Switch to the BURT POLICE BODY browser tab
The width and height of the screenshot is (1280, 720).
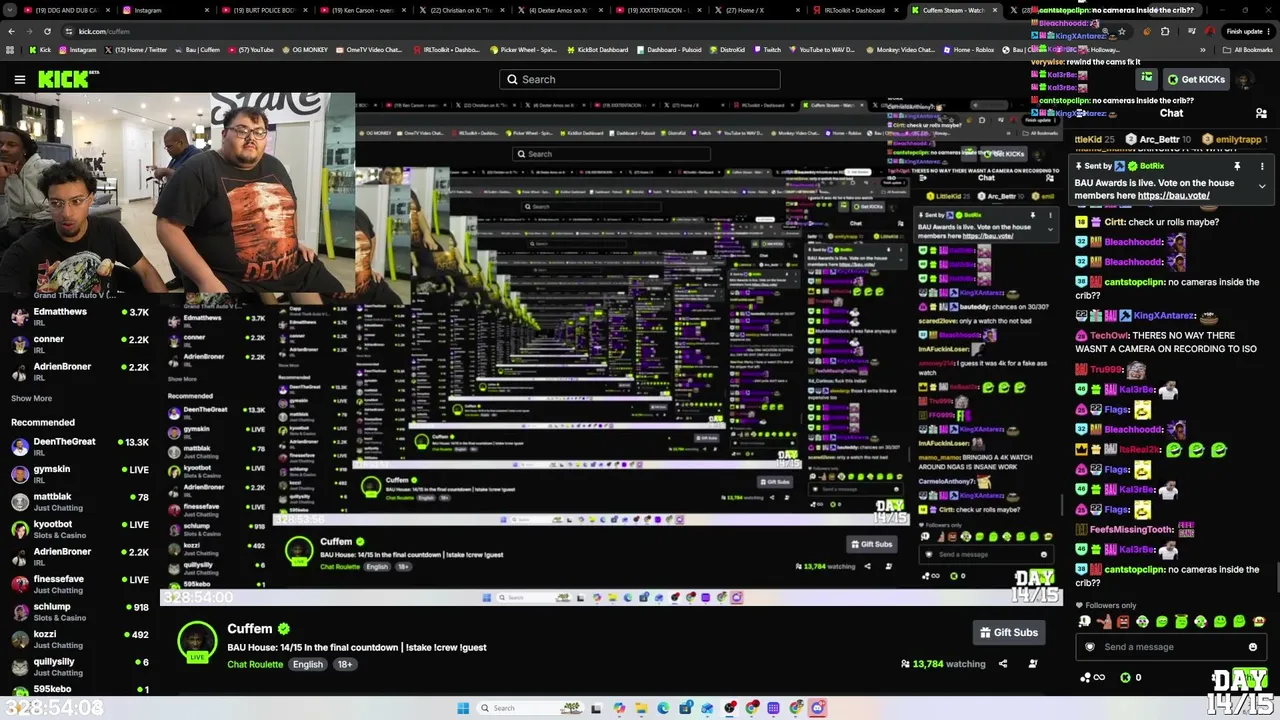tap(263, 10)
